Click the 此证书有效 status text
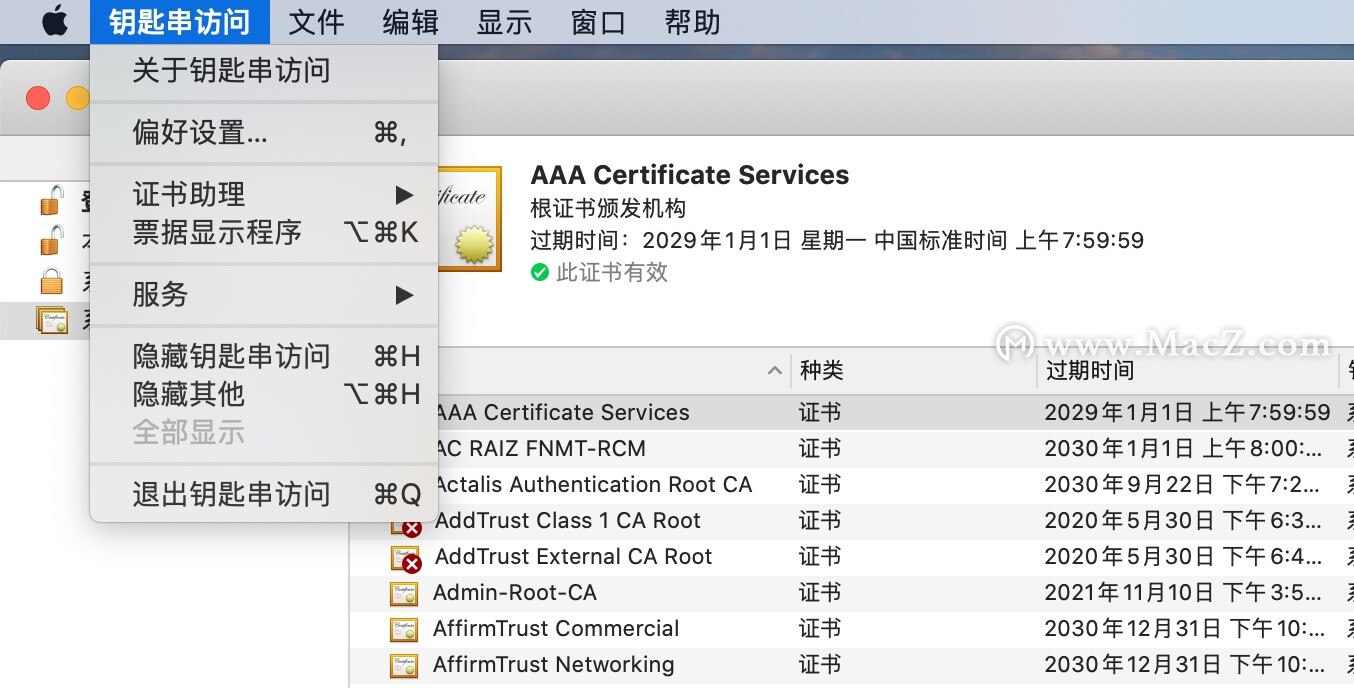 click(x=612, y=272)
